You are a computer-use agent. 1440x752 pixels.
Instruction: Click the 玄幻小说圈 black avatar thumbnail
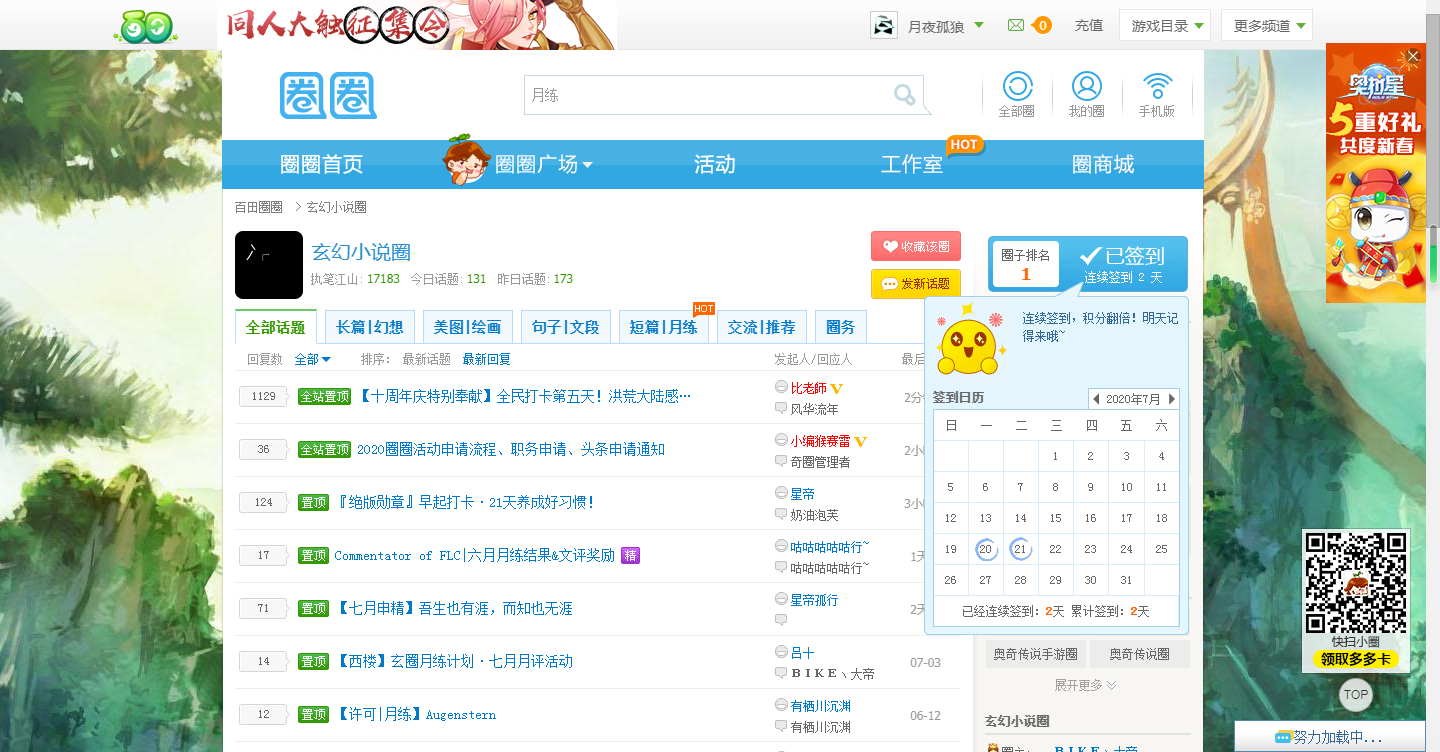269,265
